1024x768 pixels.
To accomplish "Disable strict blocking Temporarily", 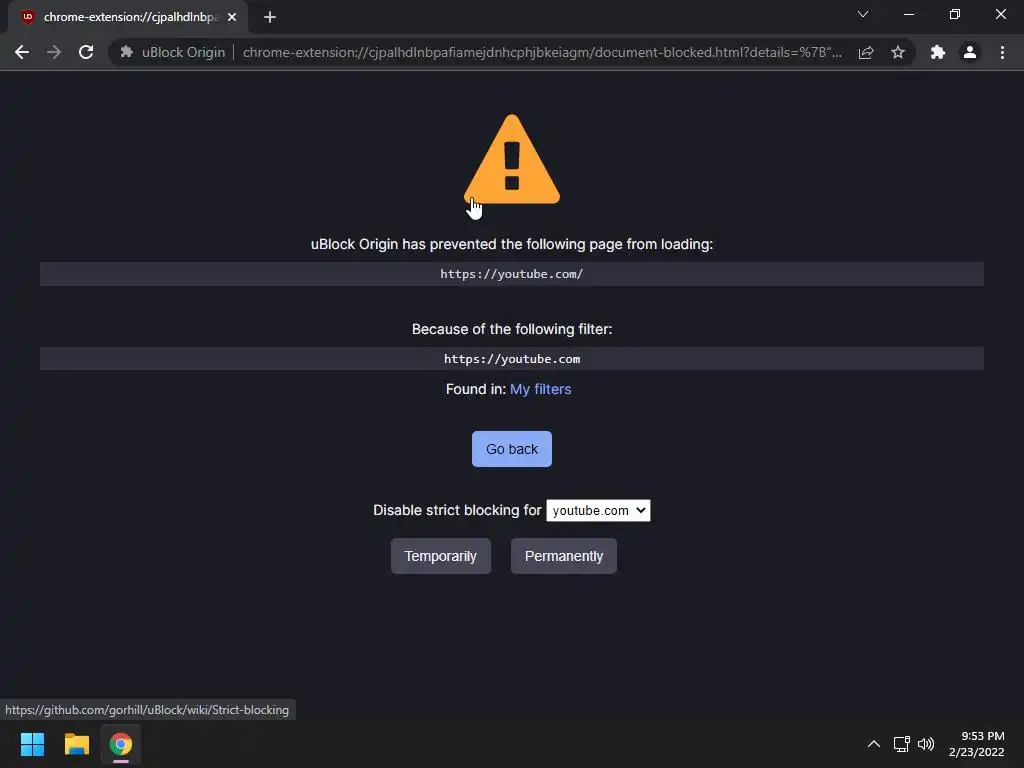I will click(441, 556).
